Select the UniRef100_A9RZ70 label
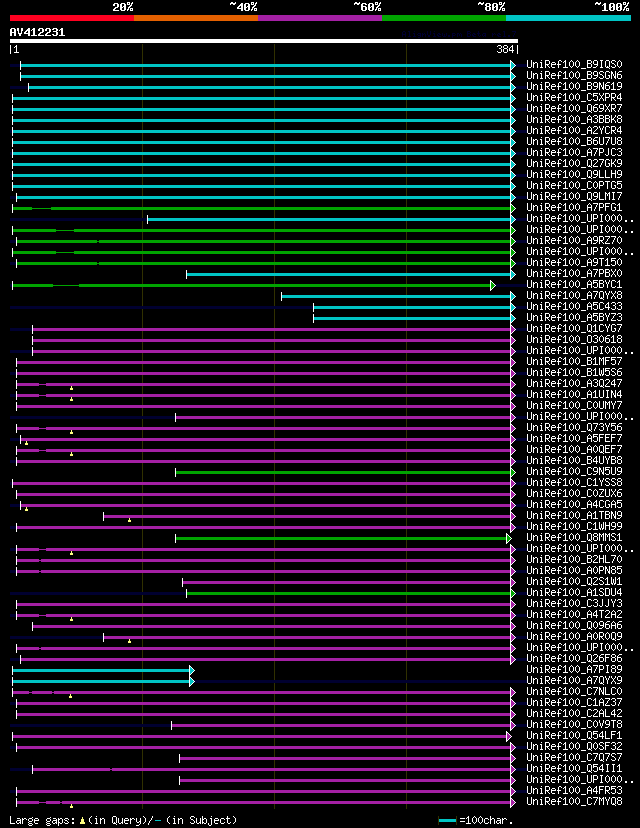The height and width of the screenshot is (828, 640). pos(574,240)
